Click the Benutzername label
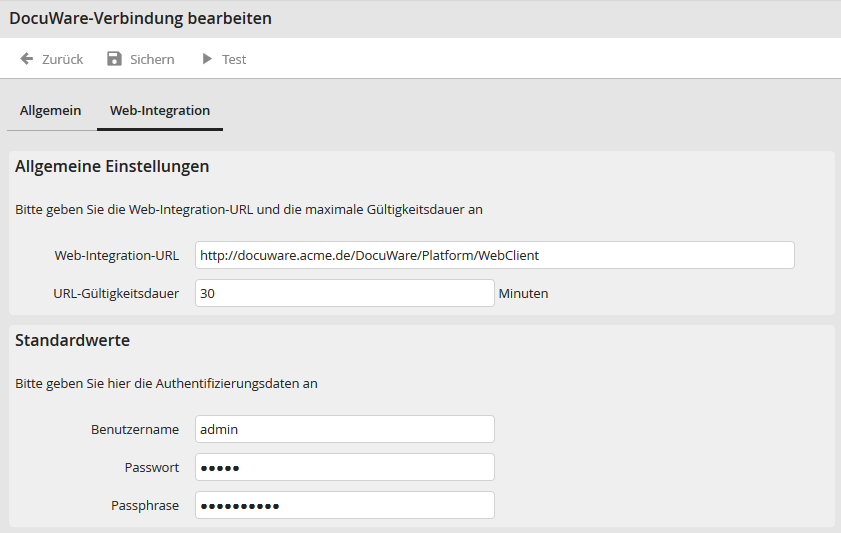Viewport: 841px width, 533px height. [134, 429]
